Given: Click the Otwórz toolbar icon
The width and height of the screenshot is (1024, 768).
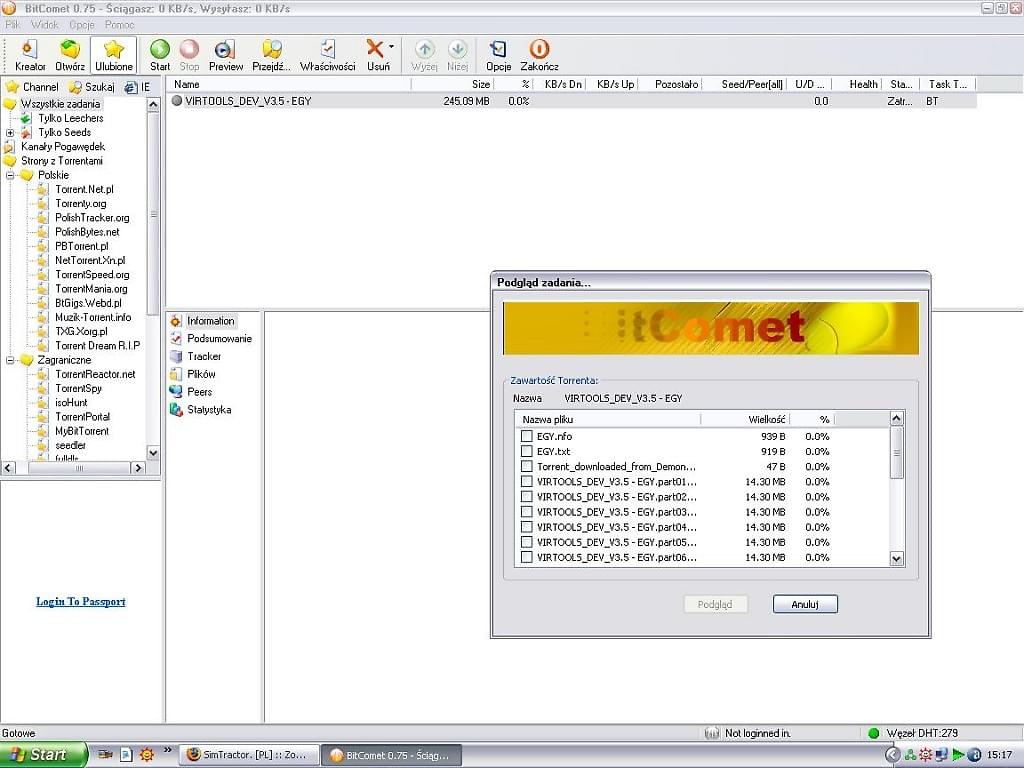Looking at the screenshot, I should pos(70,55).
